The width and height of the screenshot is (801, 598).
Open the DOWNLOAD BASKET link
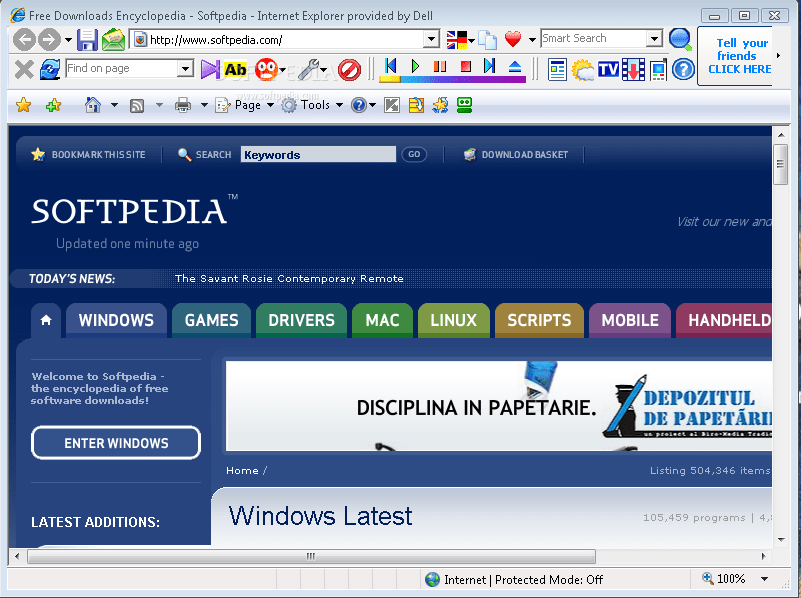pyautogui.click(x=516, y=154)
